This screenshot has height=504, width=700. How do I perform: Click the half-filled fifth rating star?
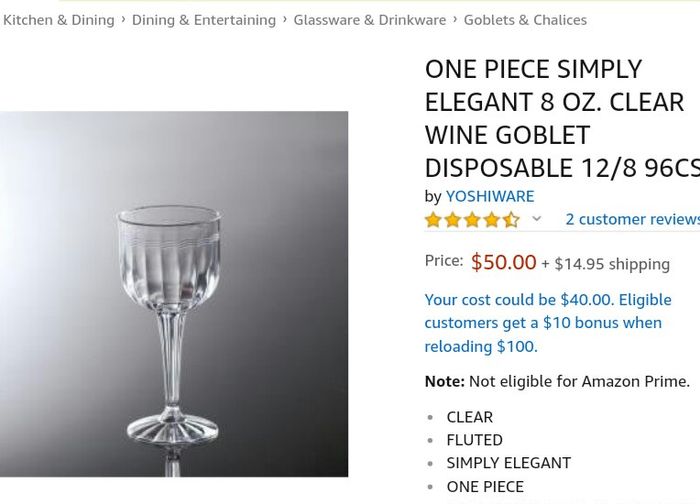pyautogui.click(x=511, y=220)
